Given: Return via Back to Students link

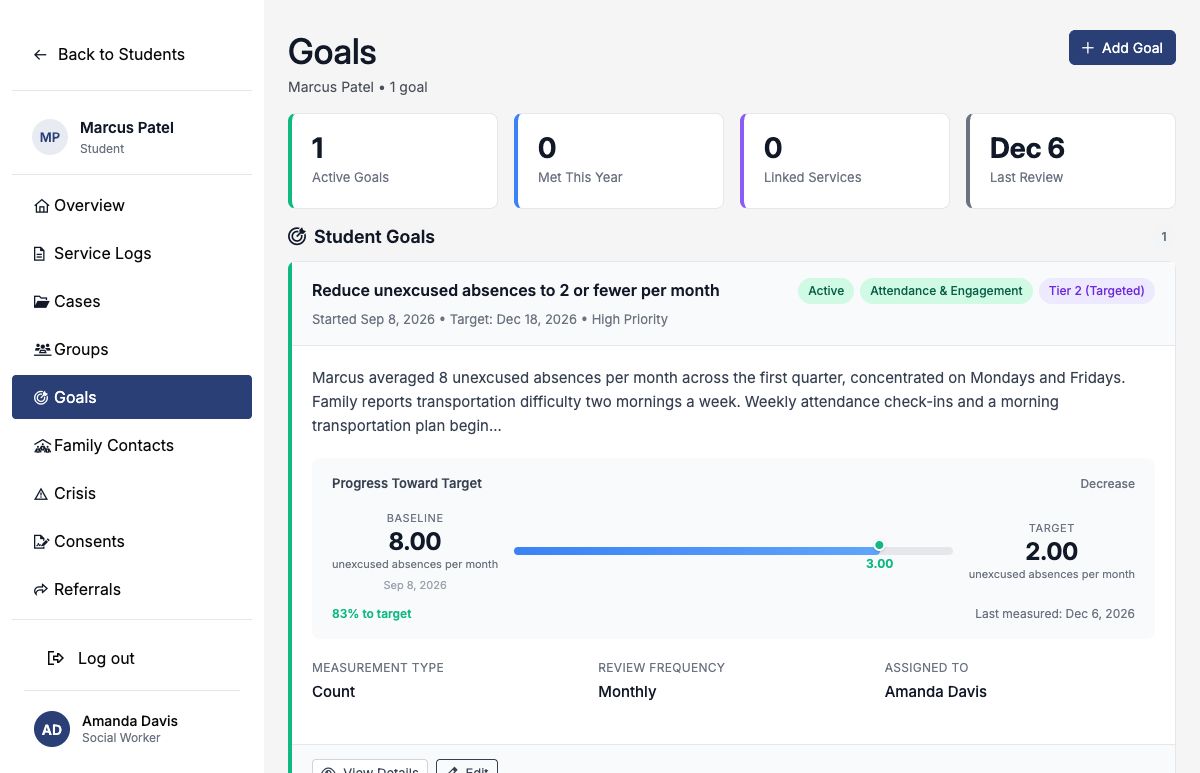Looking at the screenshot, I should (121, 55).
